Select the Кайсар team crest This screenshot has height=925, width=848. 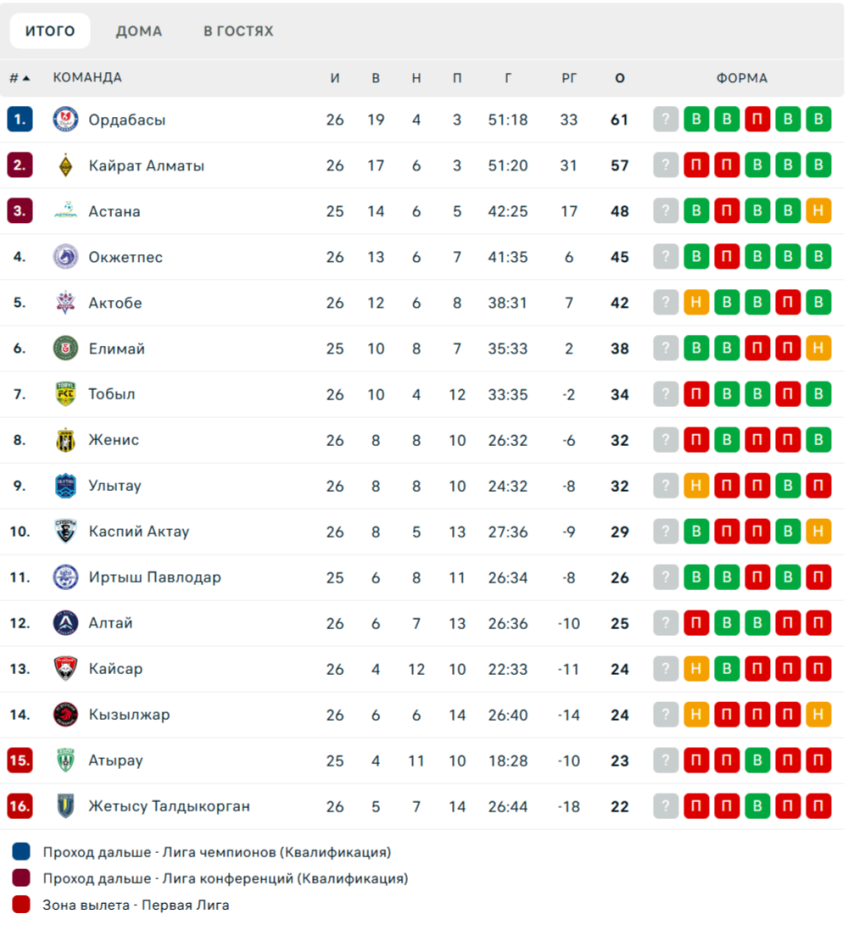66,669
